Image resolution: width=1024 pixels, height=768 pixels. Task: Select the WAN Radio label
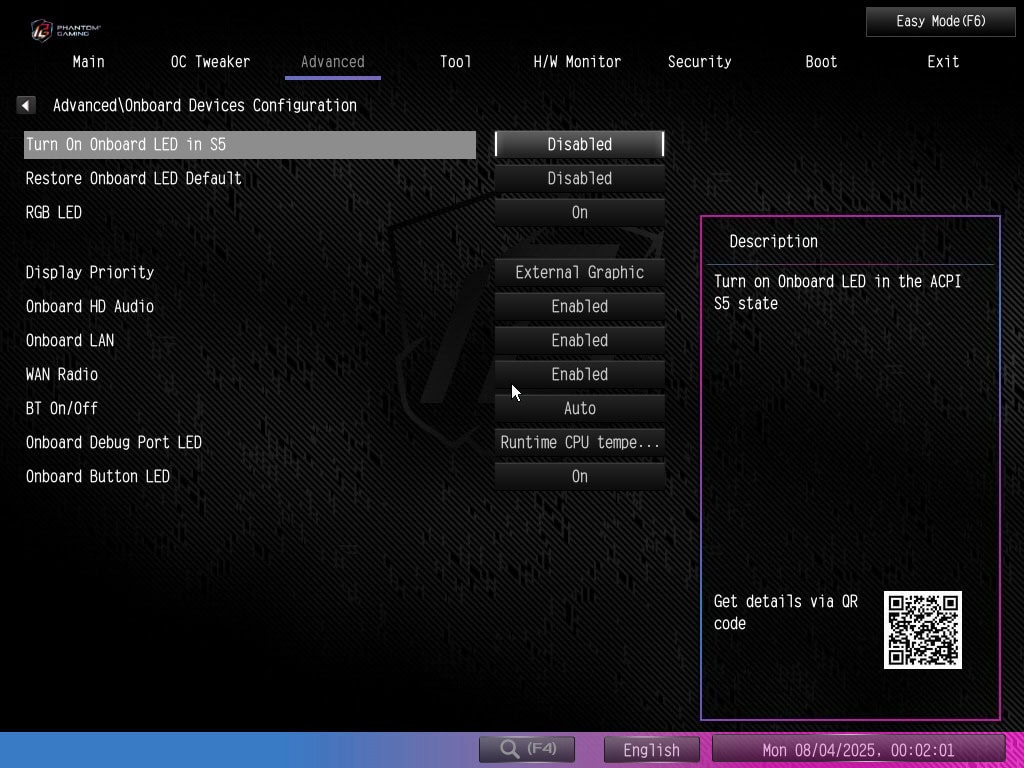coord(61,374)
